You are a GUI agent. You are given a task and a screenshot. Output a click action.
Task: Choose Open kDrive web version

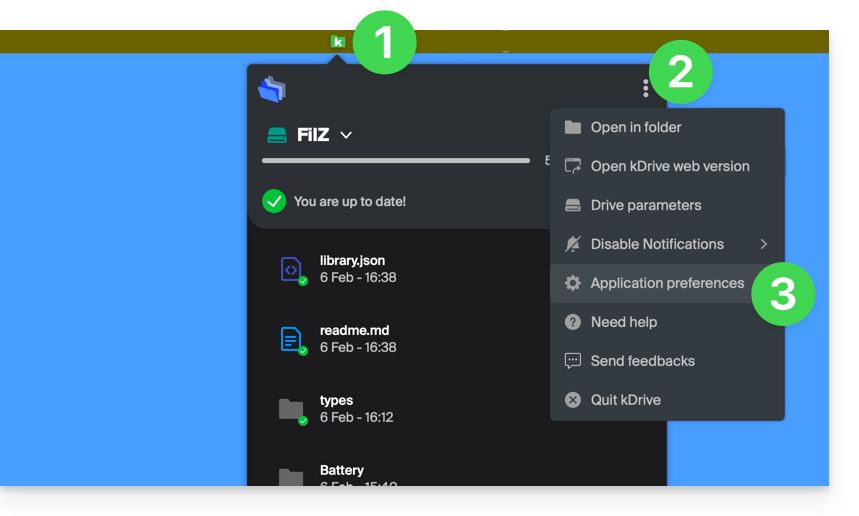[x=669, y=166]
